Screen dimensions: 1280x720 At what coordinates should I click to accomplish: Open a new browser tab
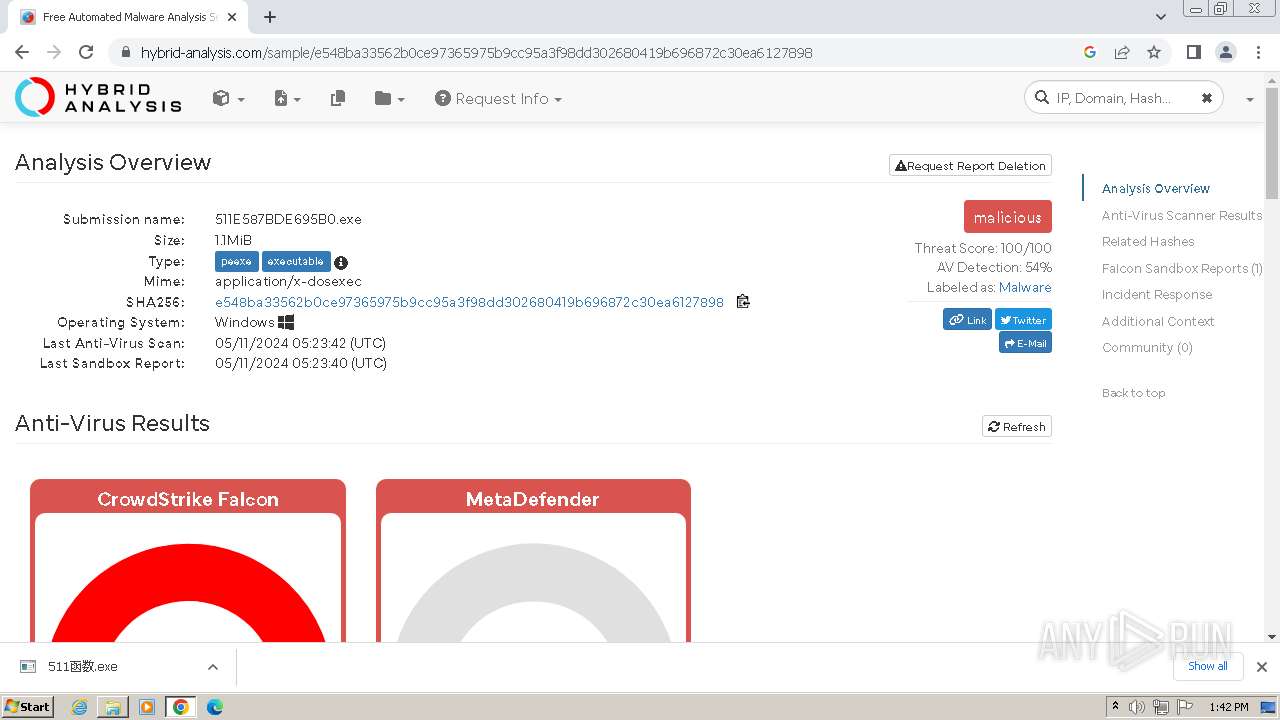coord(270,17)
